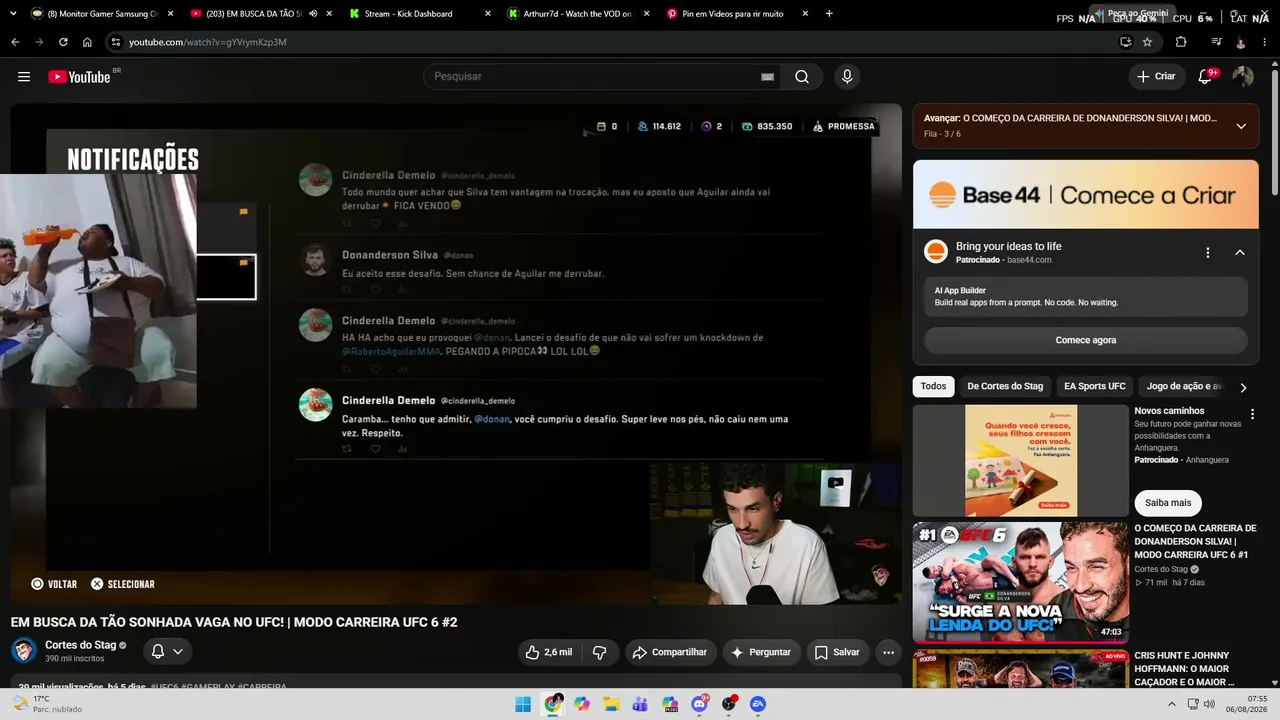Viewport: 1280px width, 720px height.
Task: Open File Explorer from the taskbar
Action: (x=611, y=704)
